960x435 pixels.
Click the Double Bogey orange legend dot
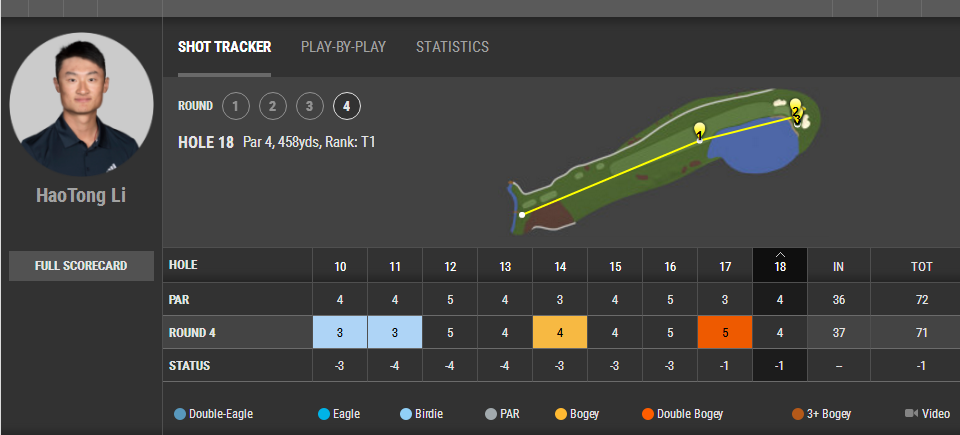648,414
